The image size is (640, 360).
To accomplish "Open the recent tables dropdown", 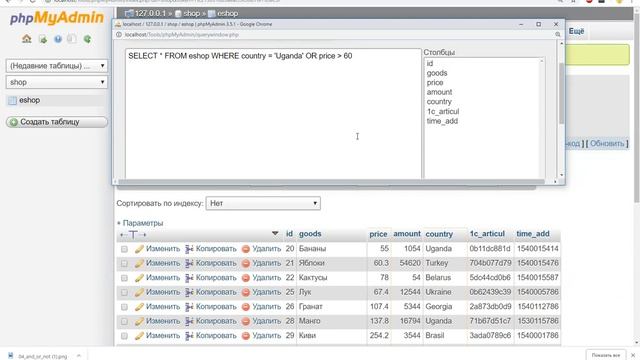I will click(57, 66).
